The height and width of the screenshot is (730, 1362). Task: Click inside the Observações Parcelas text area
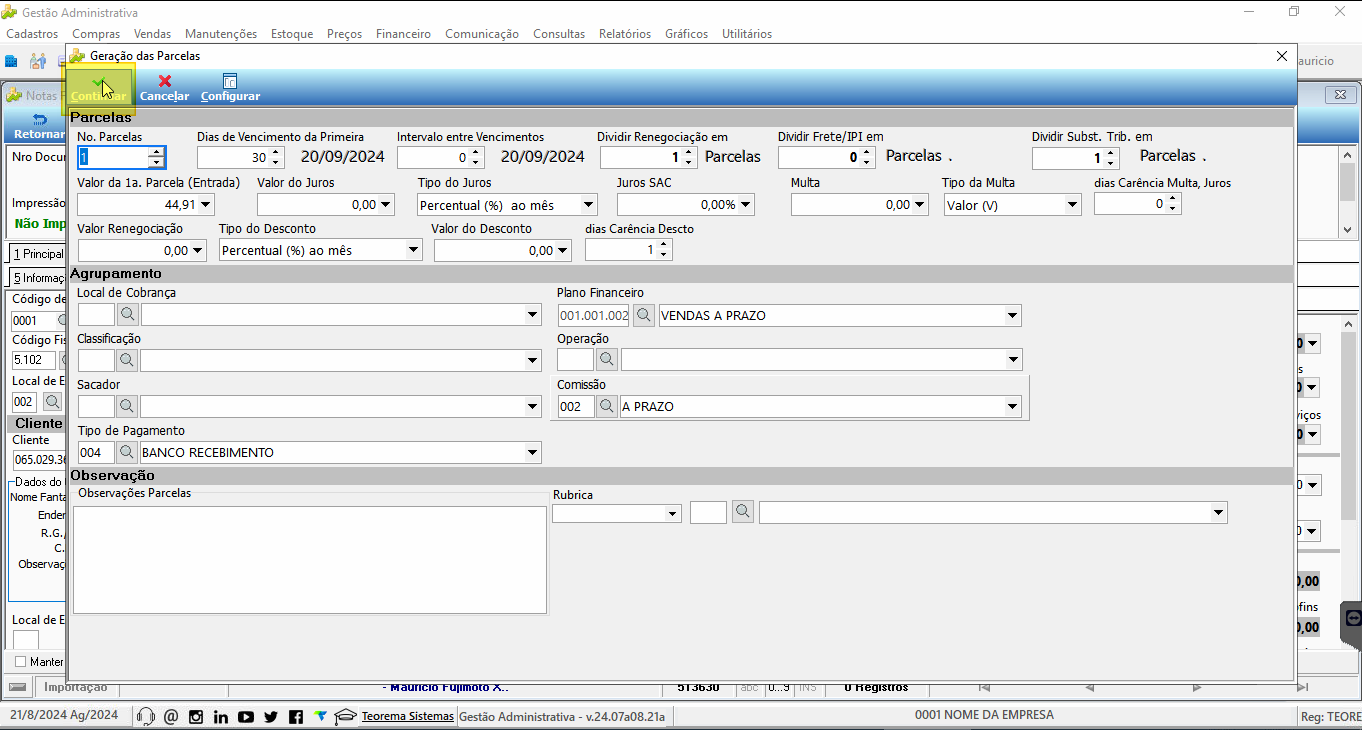(x=310, y=559)
